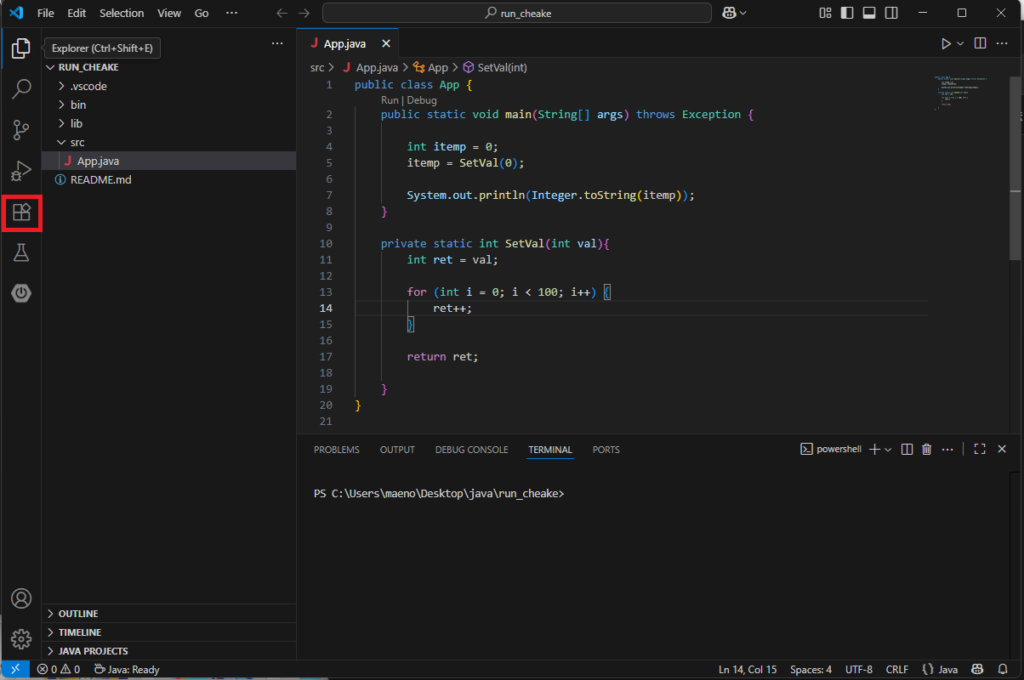Click the remote window indicator in status bar
This screenshot has width=1024, height=680.
click(x=15, y=670)
